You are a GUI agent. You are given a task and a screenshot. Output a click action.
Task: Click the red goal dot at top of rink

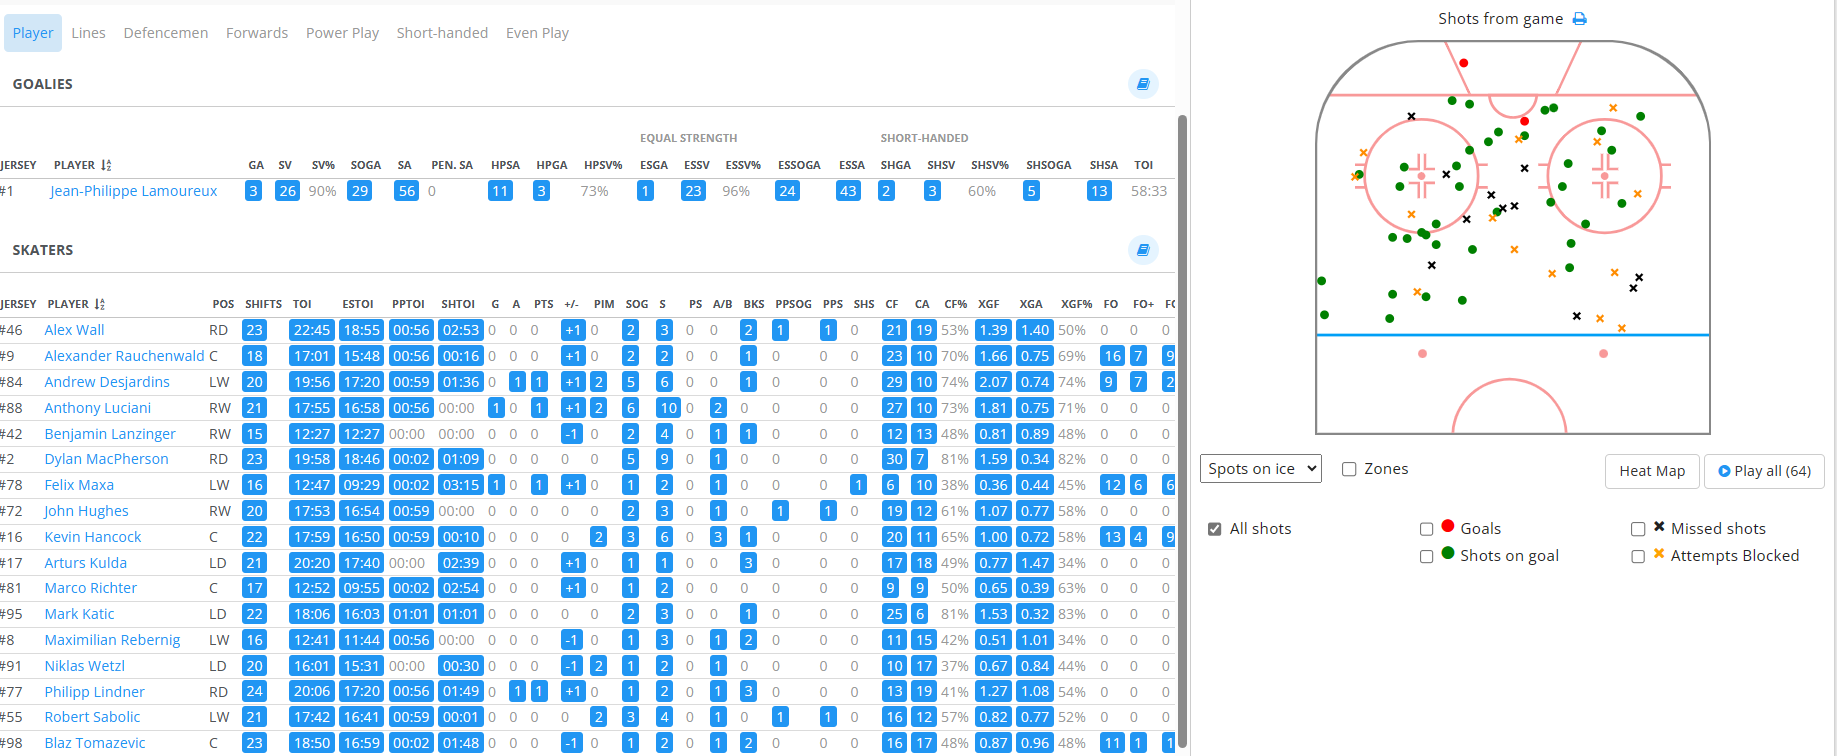[x=1464, y=63]
